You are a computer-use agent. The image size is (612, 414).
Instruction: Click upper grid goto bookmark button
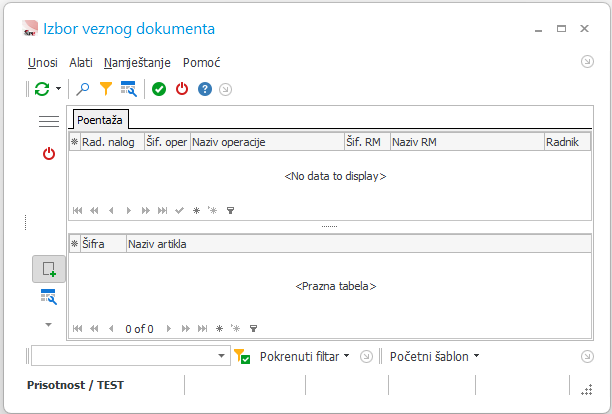tap(212, 211)
